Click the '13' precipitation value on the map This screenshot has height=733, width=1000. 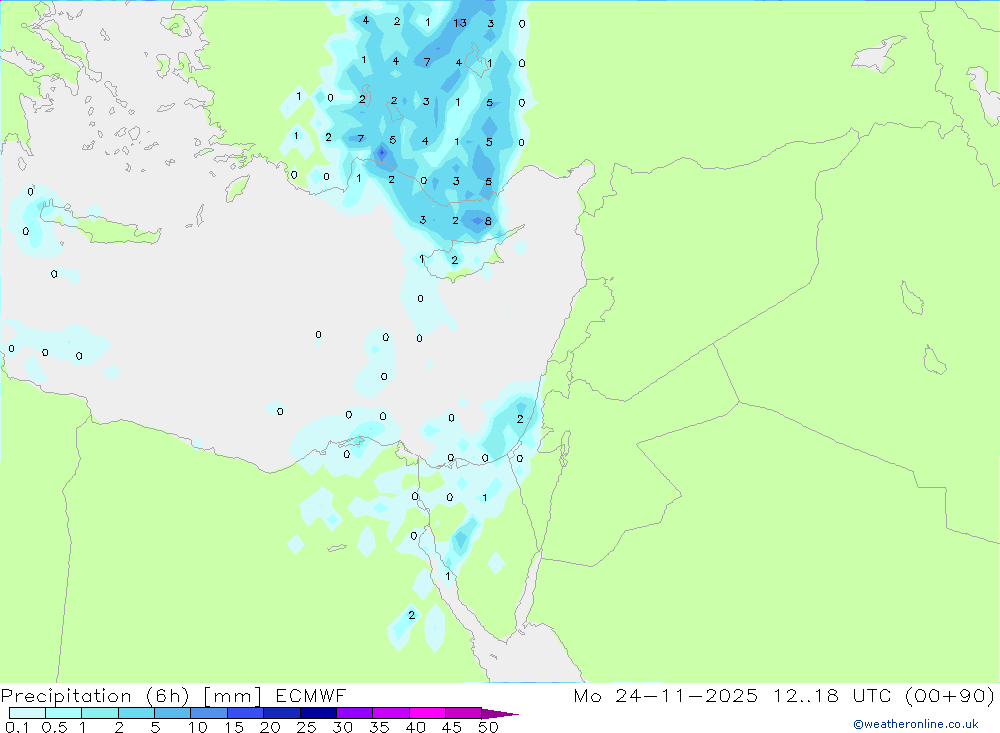460,23
